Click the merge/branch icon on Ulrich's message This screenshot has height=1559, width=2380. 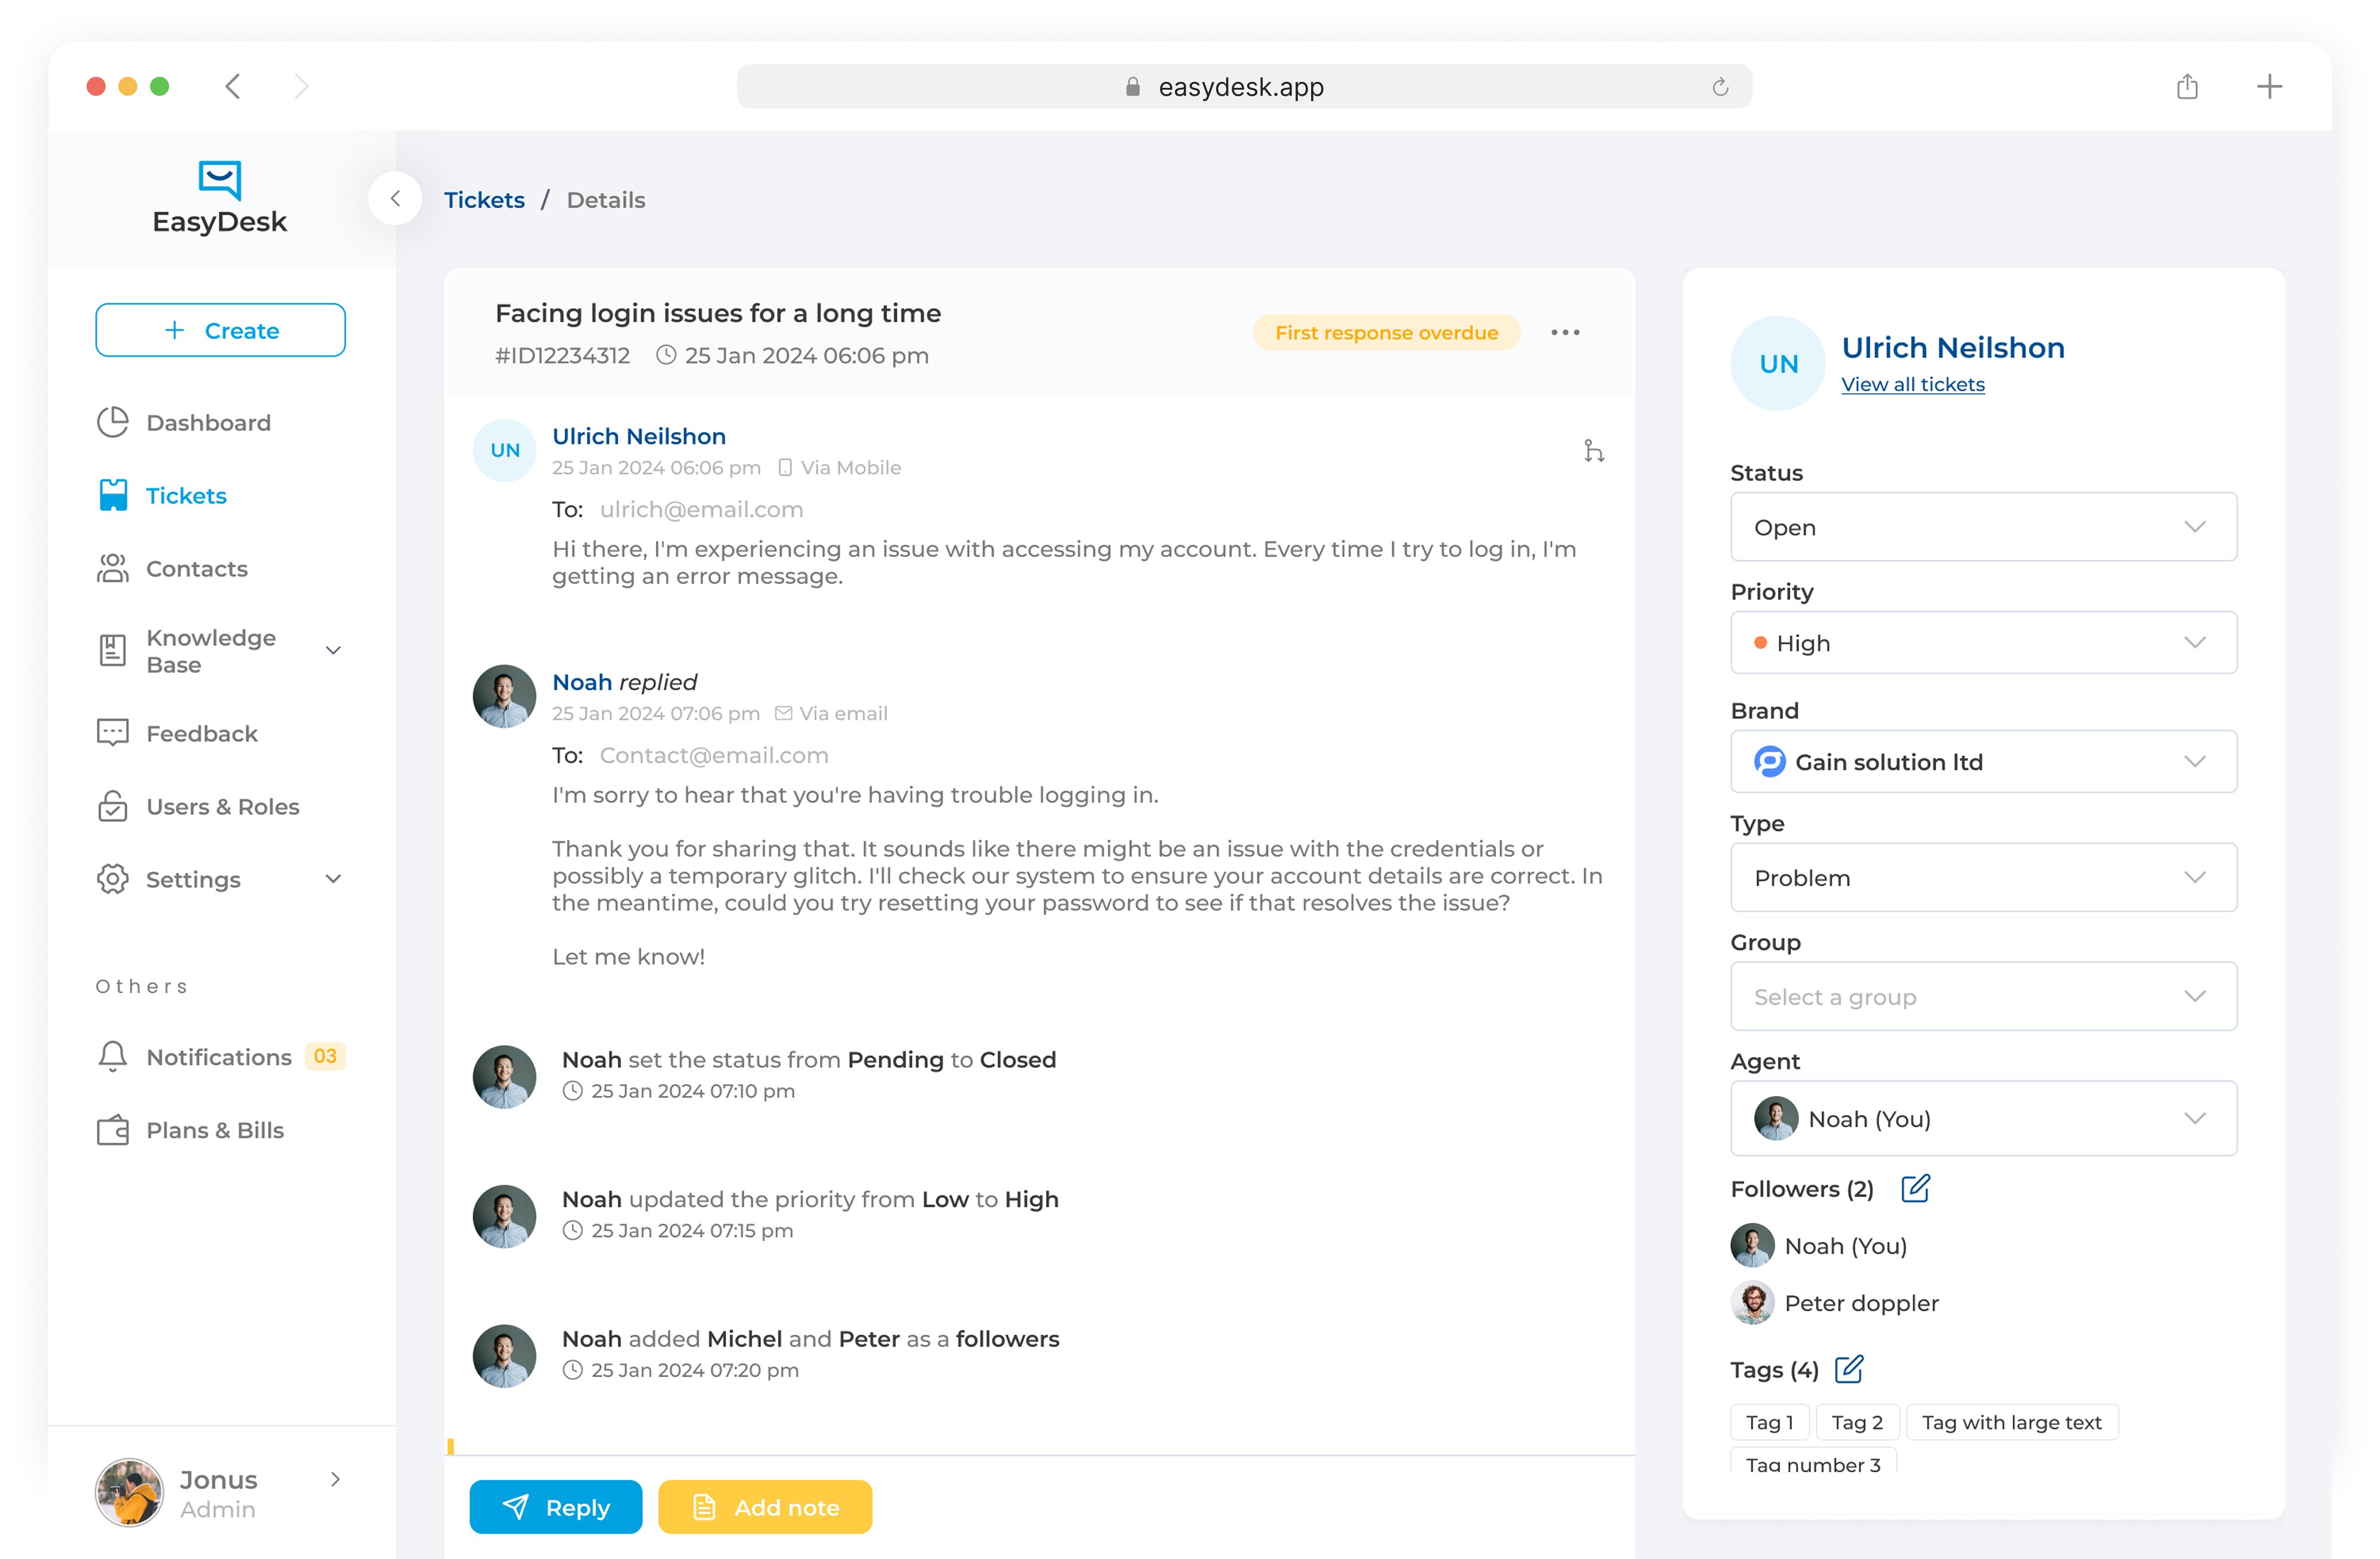click(x=1594, y=452)
